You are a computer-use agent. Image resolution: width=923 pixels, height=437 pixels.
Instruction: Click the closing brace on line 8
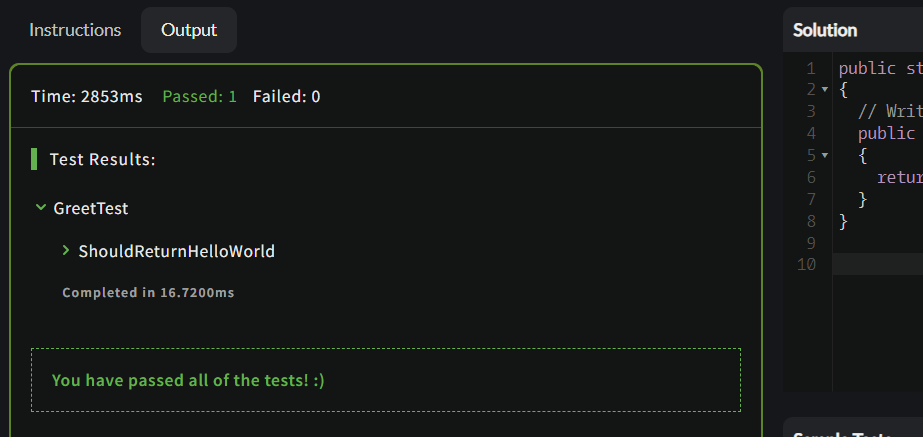(843, 221)
